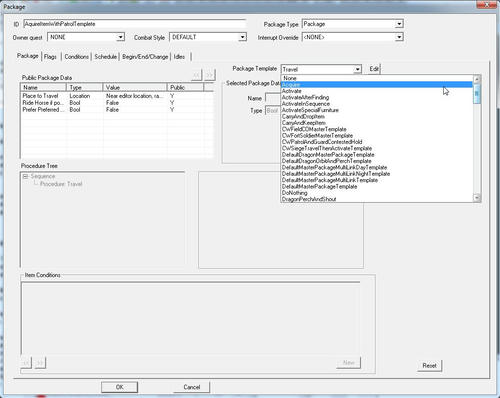This screenshot has width=500, height=398.
Task: Select the Begin/End/Change tab
Action: [x=145, y=57]
